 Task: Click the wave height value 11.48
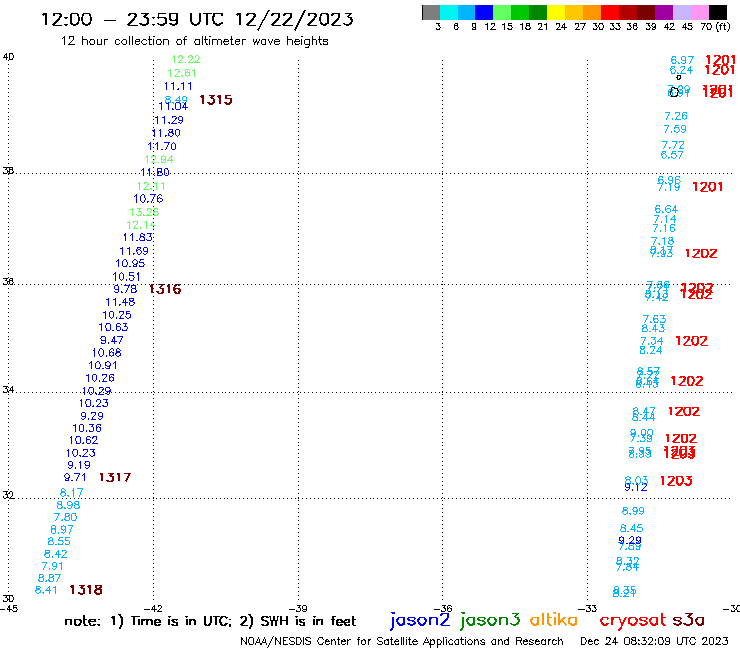pos(120,302)
